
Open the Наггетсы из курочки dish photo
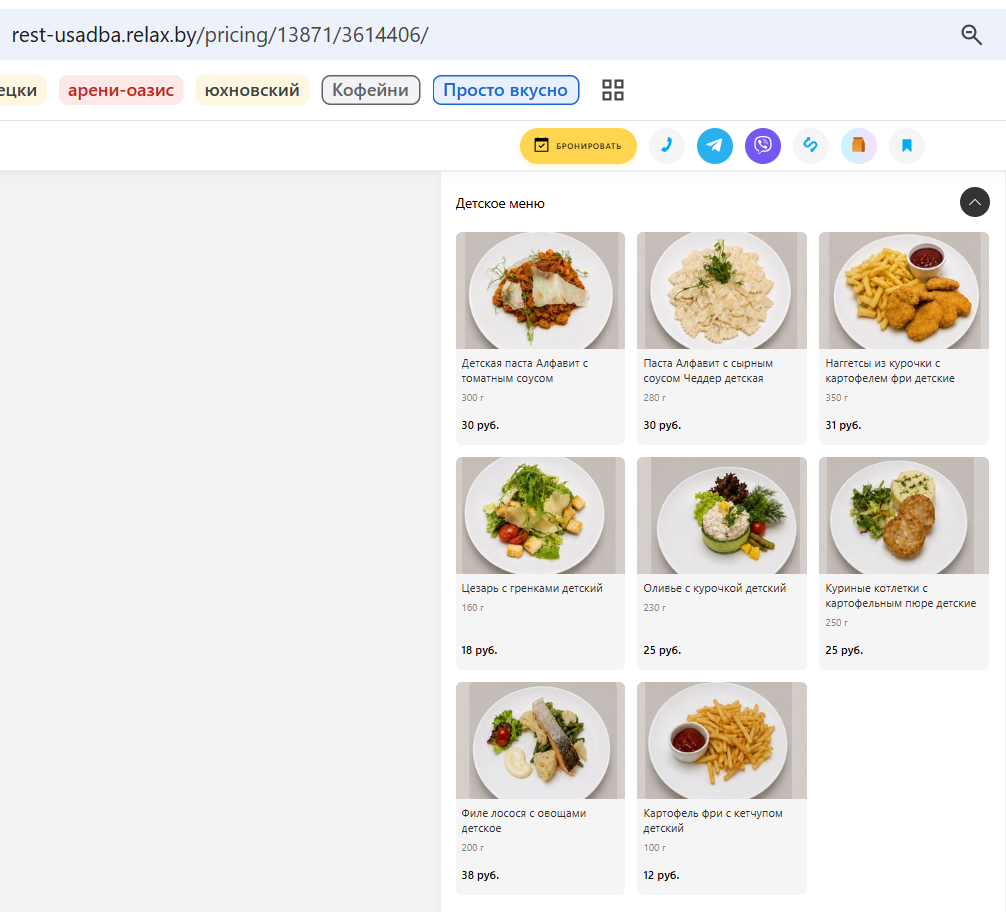click(x=903, y=290)
